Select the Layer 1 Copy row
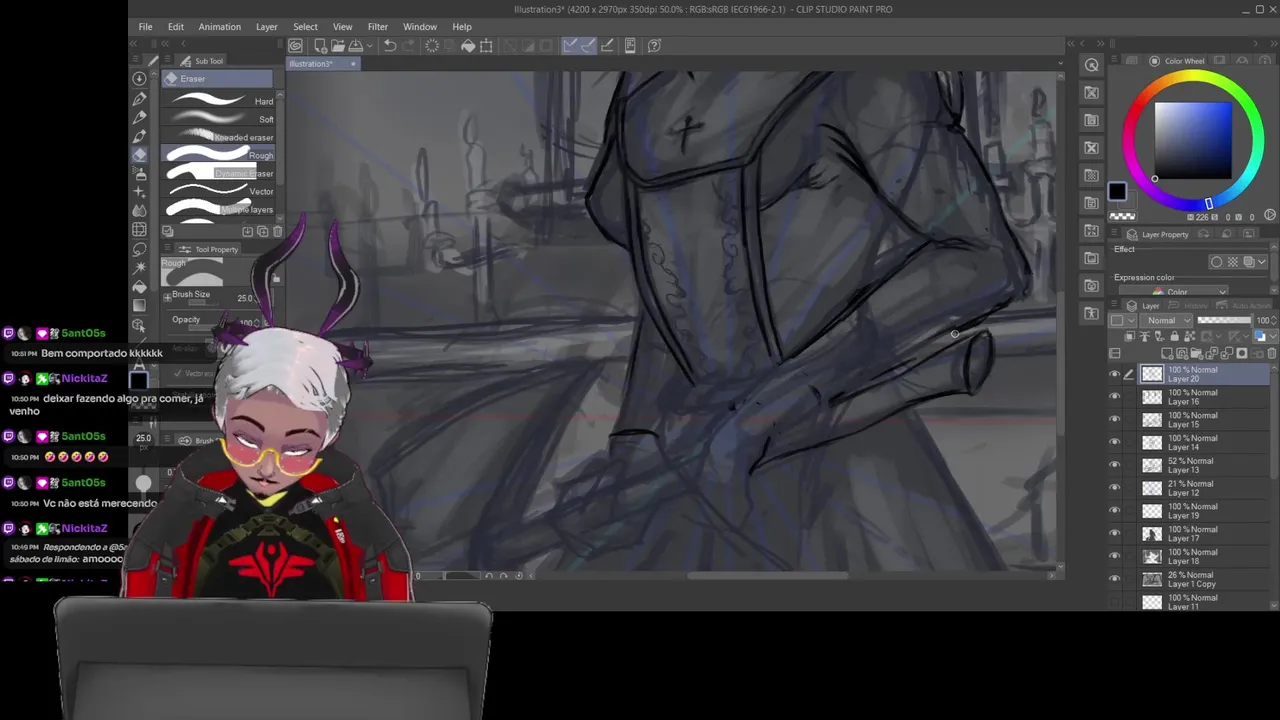1280x720 pixels. click(1190, 579)
